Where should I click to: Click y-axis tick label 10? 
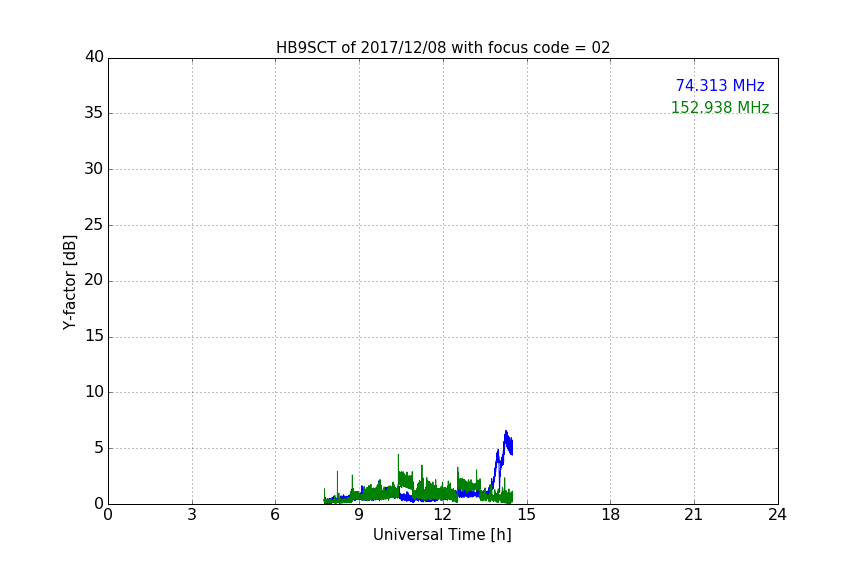[x=94, y=392]
